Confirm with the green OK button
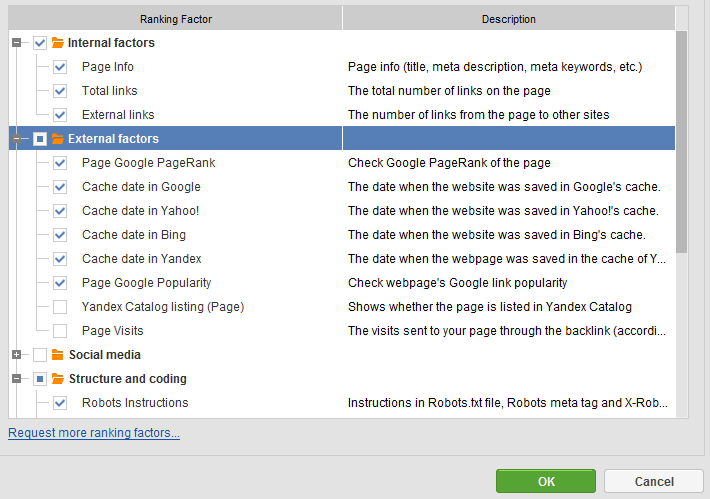 pos(546,481)
